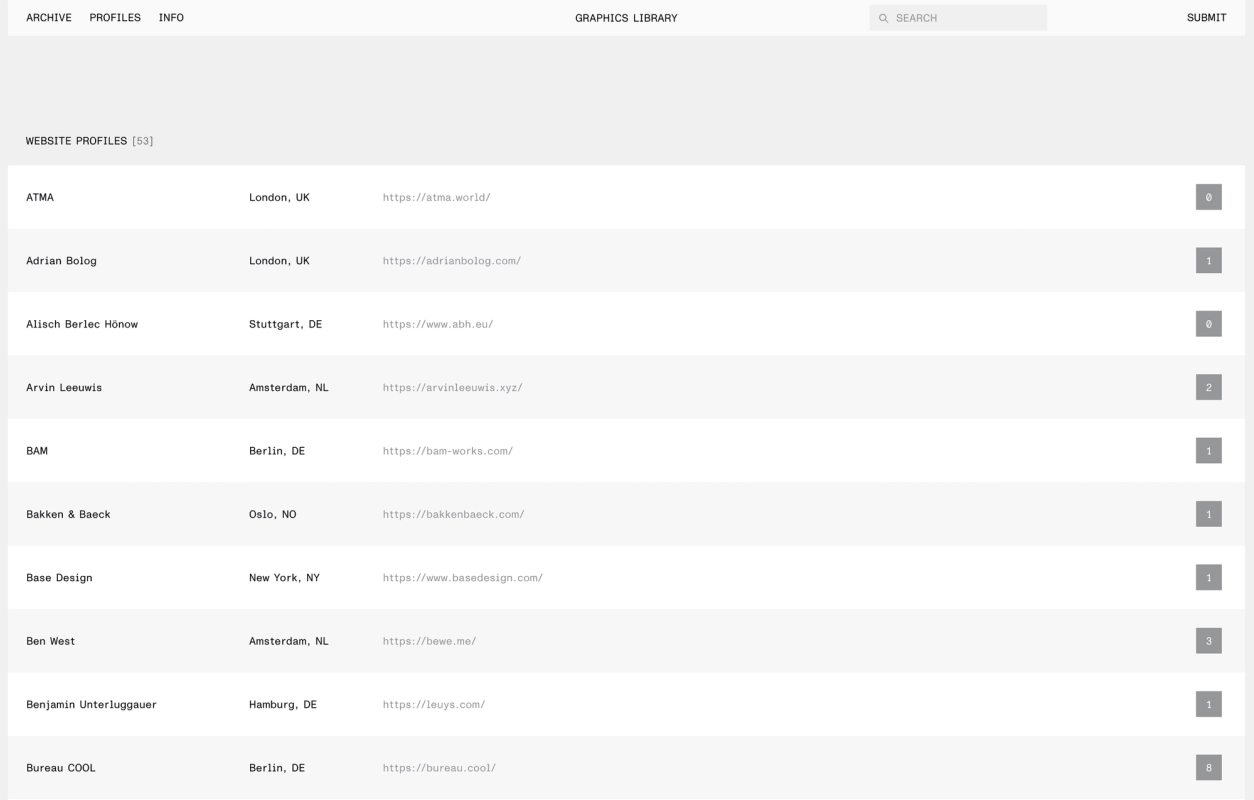The width and height of the screenshot is (1254, 800).
Task: Focus the SEARCH input field
Action: 958,18
